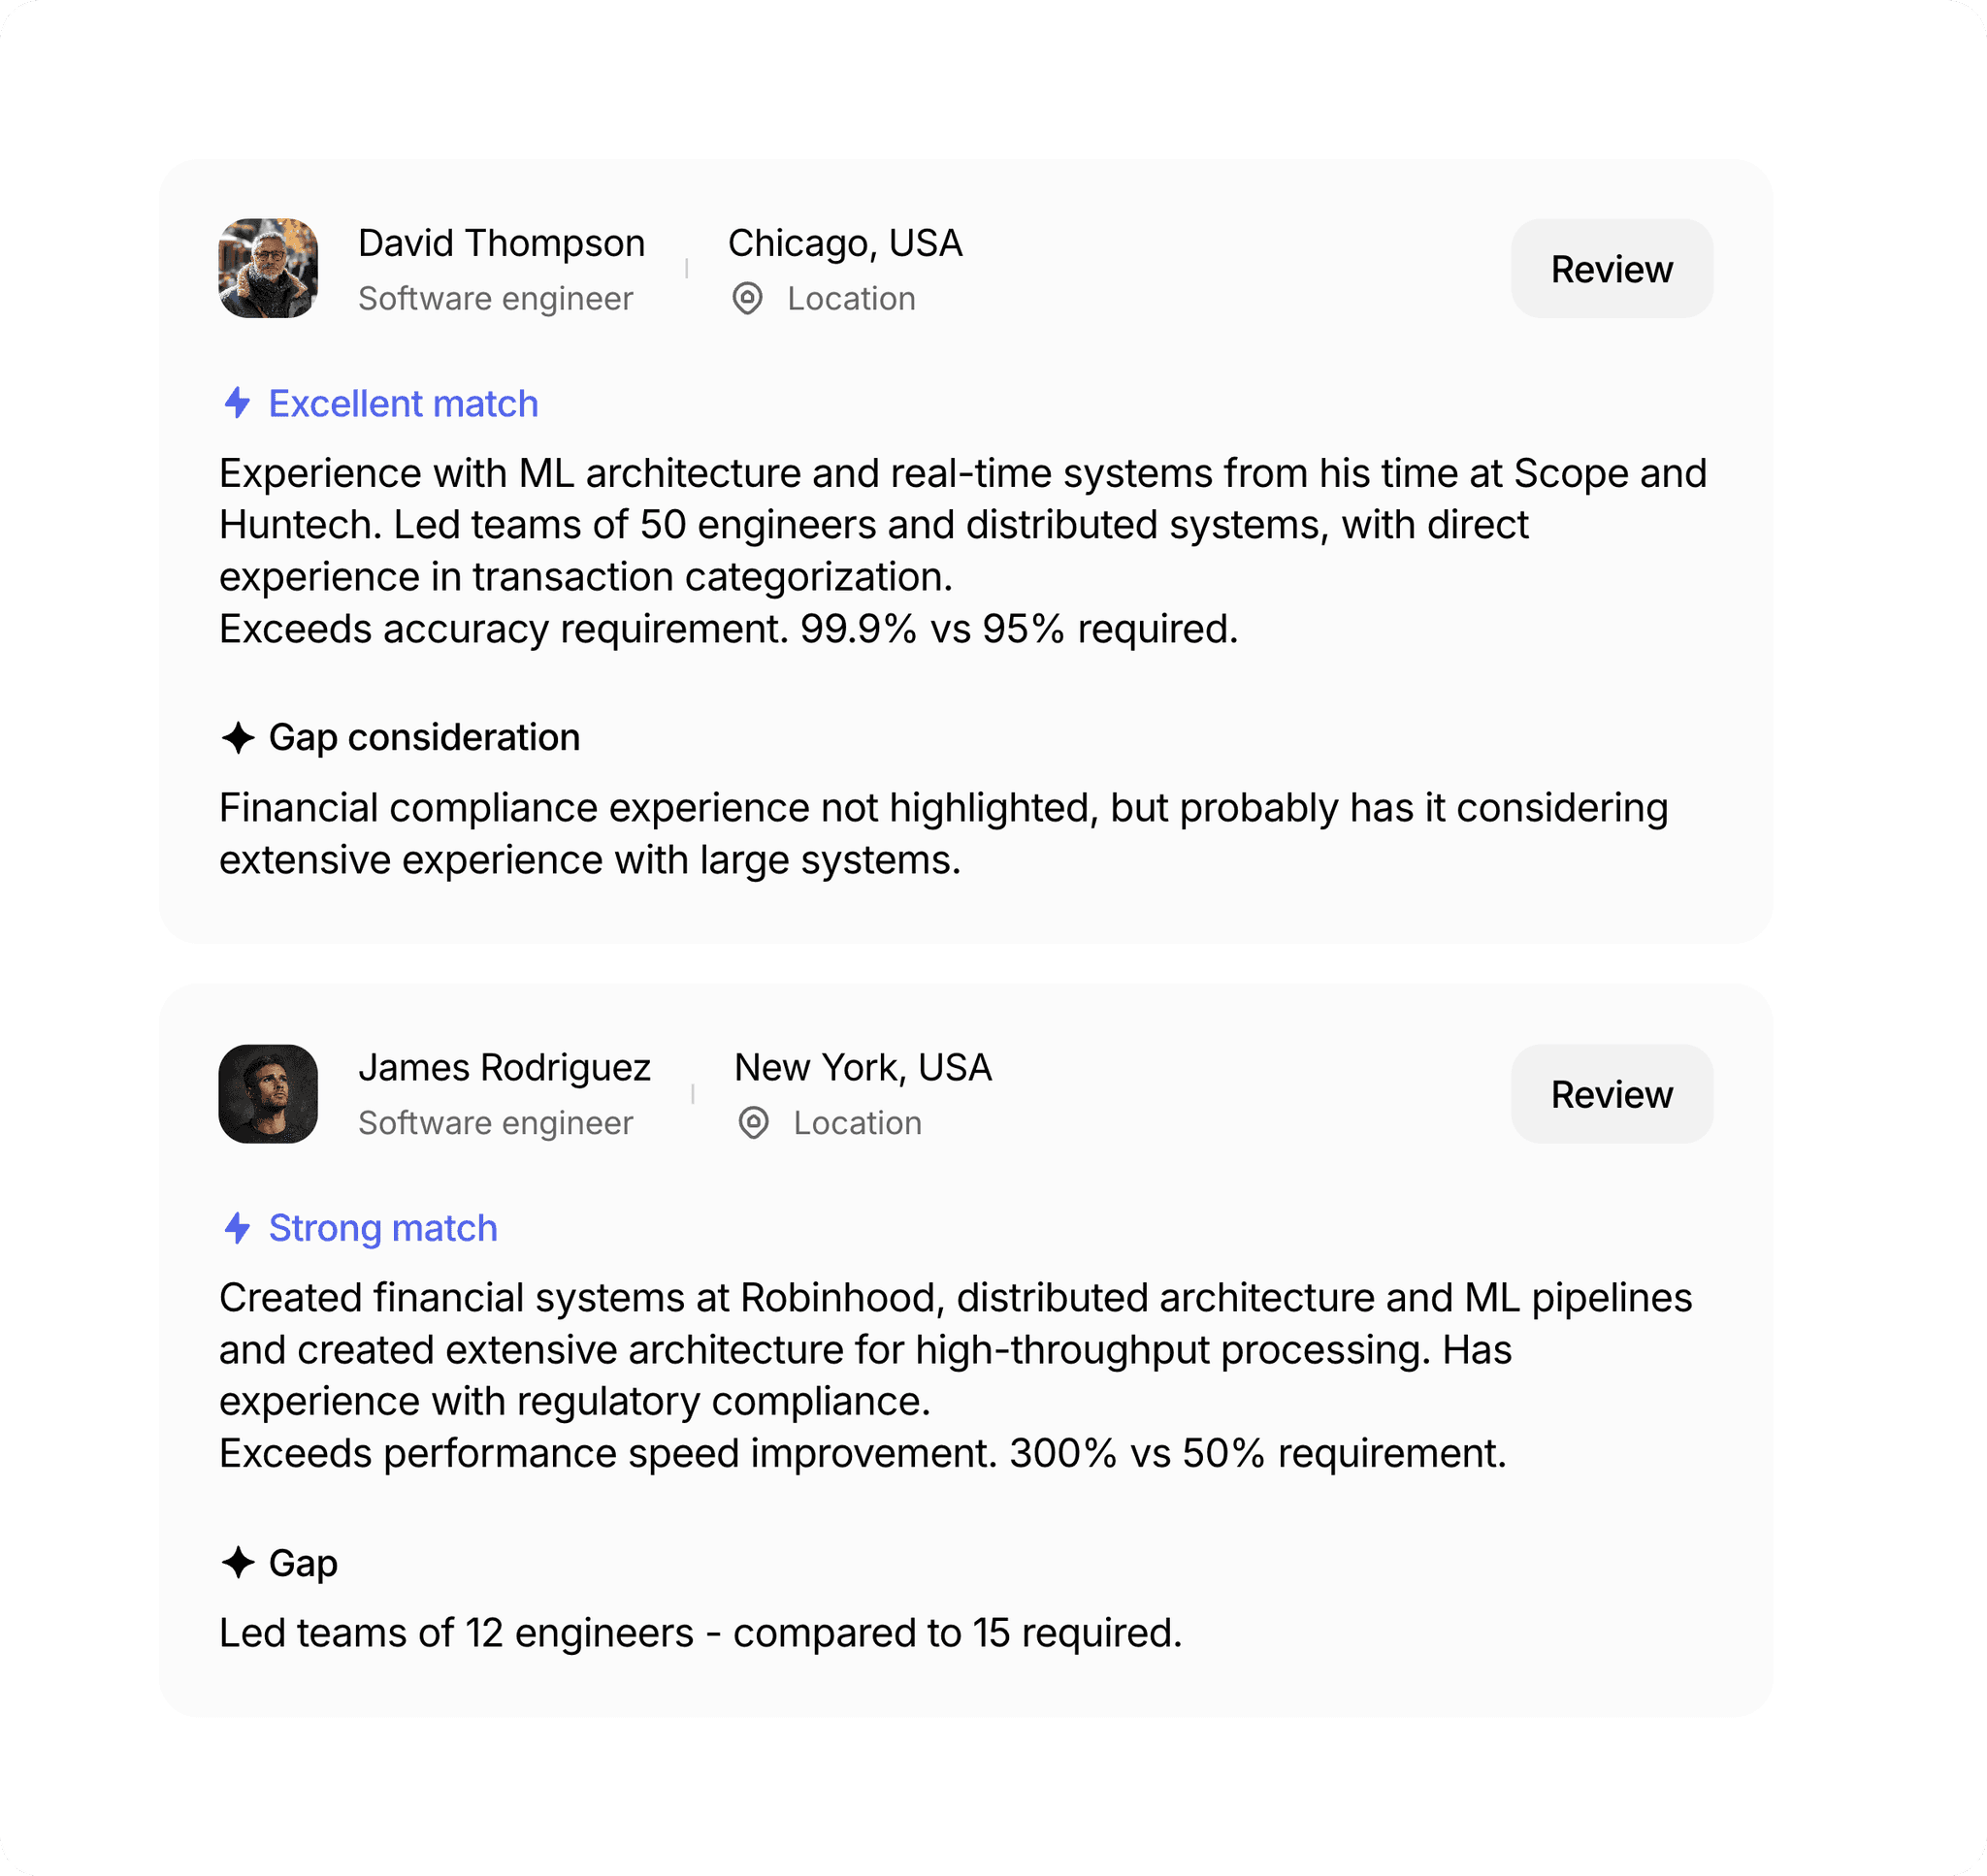1987x1876 pixels.
Task: Click the sparkle icon beside Gap consideration
Action: [x=238, y=738]
